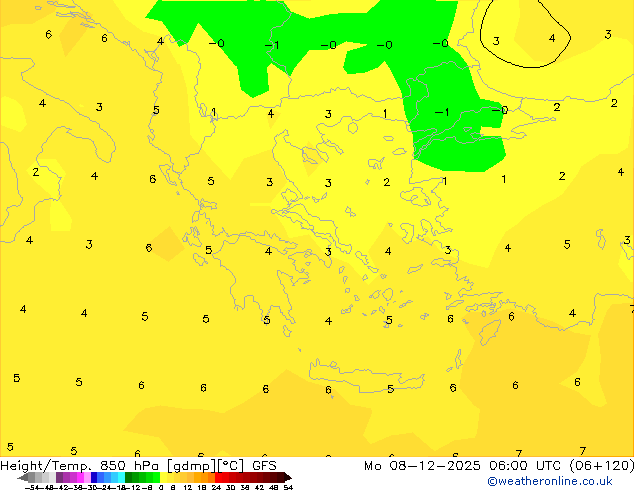Pick the cyan legend swatch above -18

121,477
